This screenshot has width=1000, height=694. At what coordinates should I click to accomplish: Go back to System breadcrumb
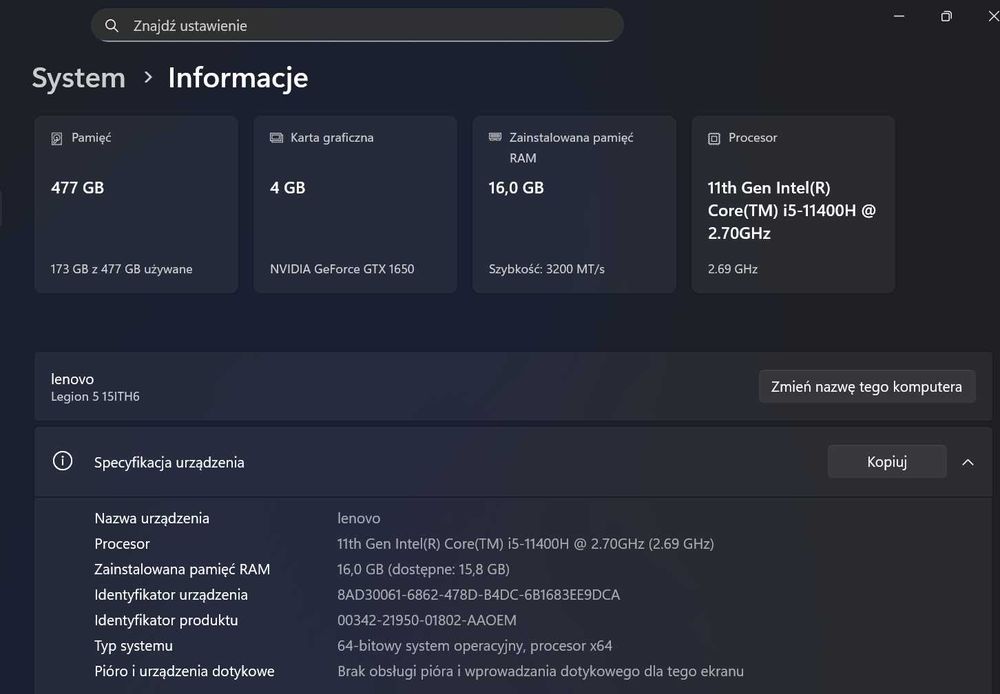78,78
